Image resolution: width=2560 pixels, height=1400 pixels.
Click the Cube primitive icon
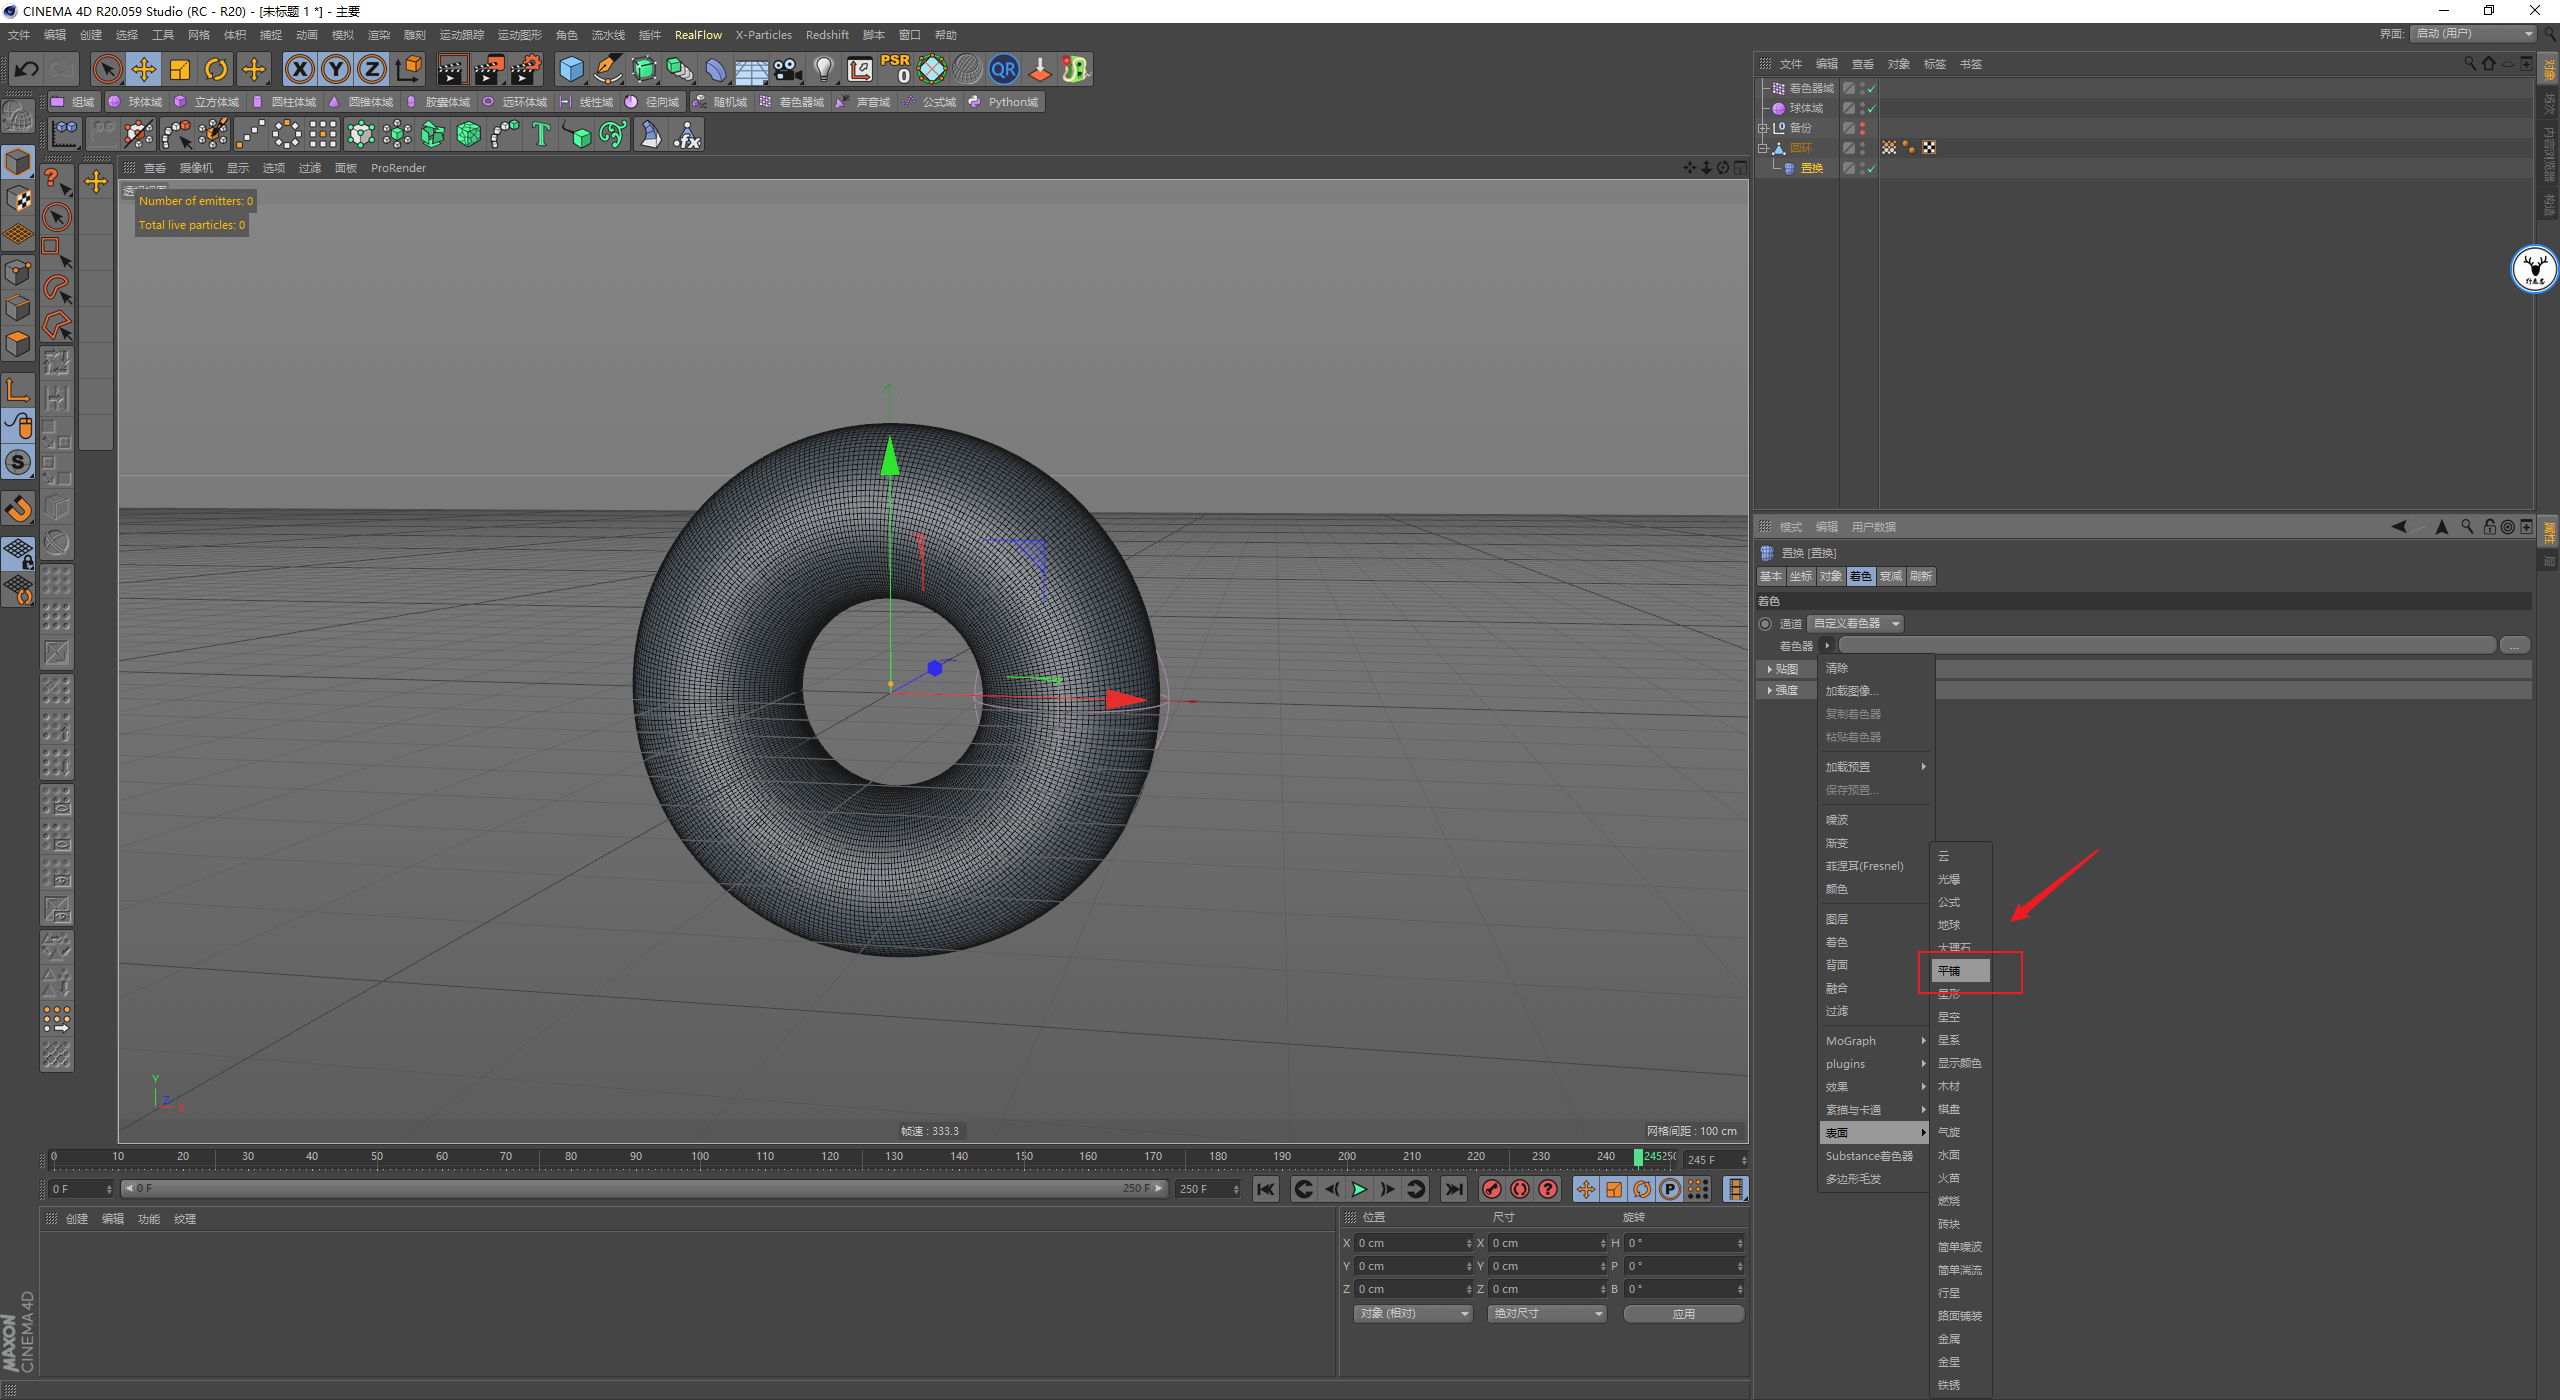(x=571, y=69)
